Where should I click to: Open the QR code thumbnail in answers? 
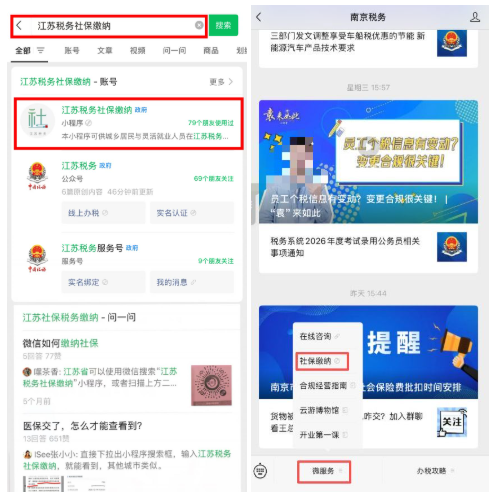pyautogui.click(x=211, y=385)
